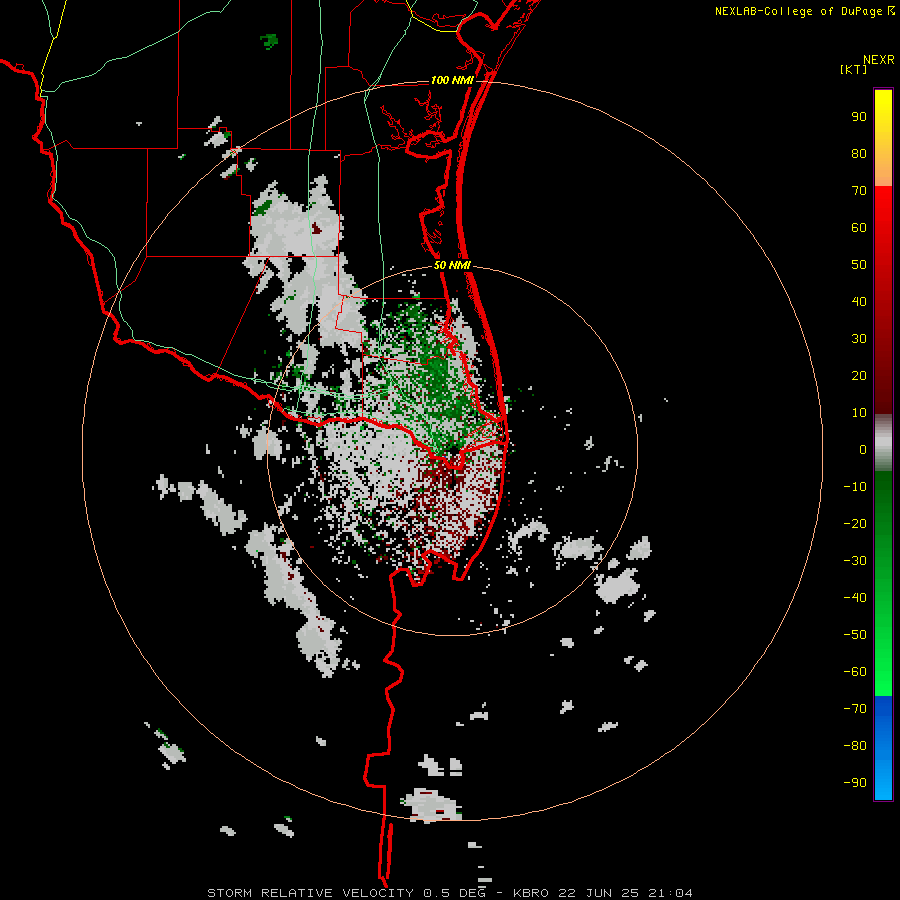
Task: Click the 30 value on velocity scale
Action: (859, 339)
